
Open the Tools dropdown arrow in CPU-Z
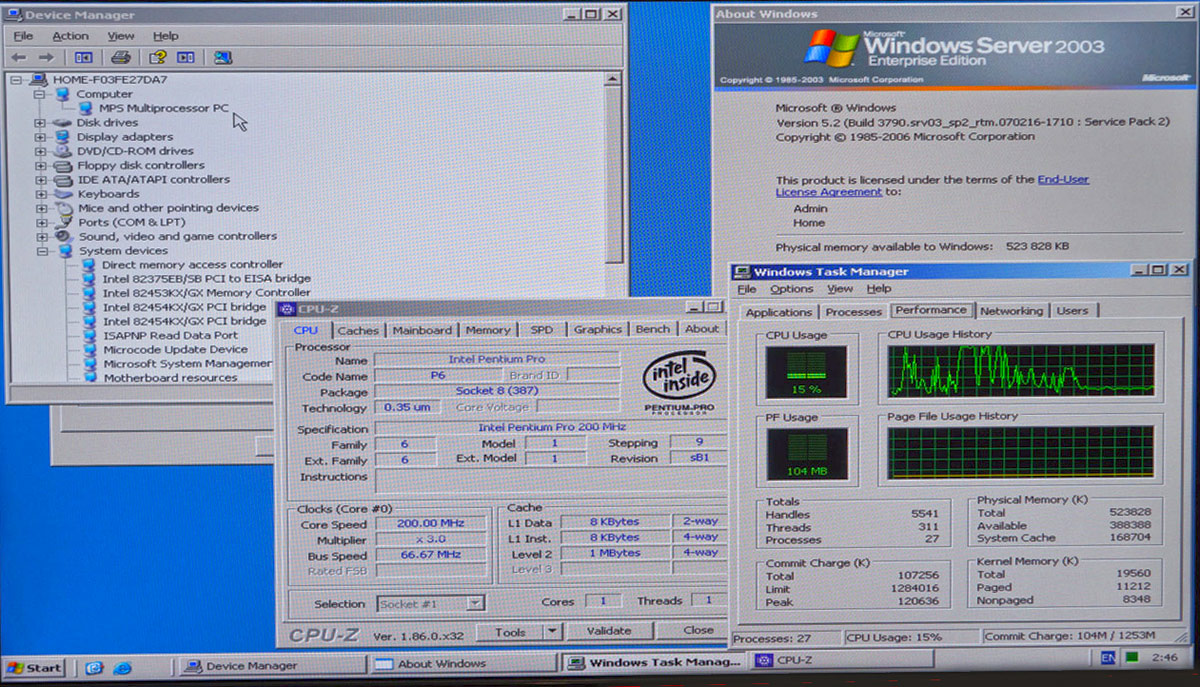(x=552, y=631)
